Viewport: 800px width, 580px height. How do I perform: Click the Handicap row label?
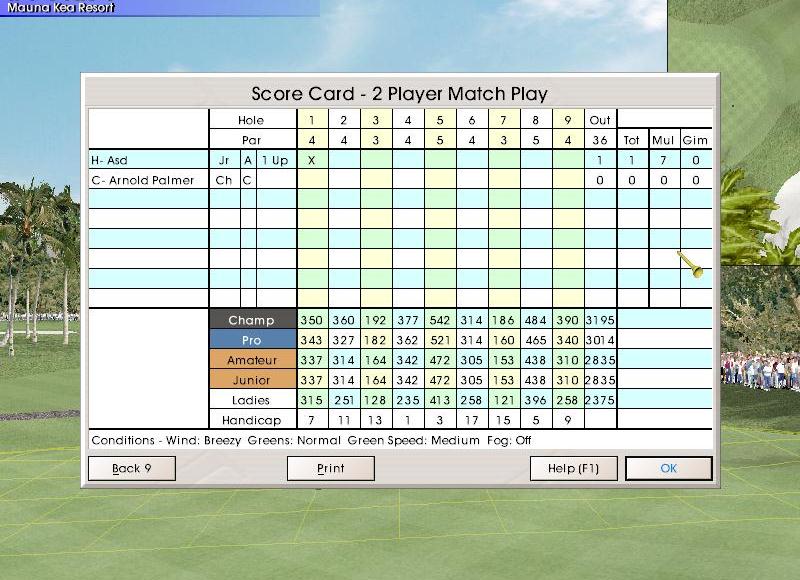[252, 420]
